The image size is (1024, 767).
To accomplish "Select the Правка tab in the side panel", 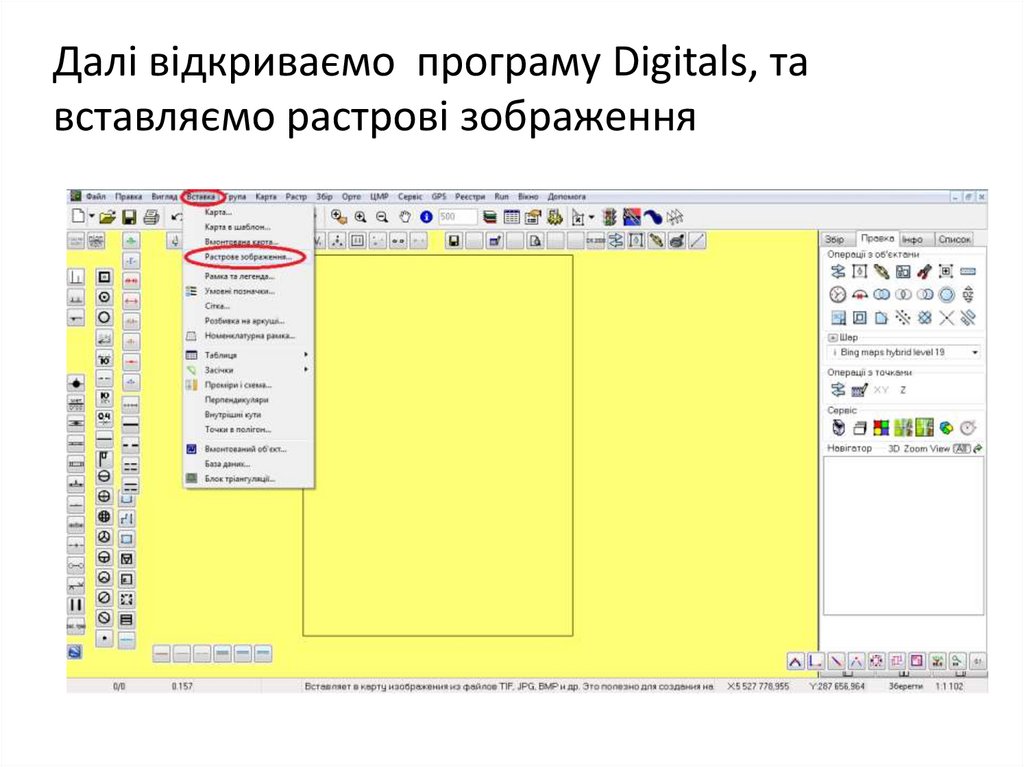I will 876,239.
